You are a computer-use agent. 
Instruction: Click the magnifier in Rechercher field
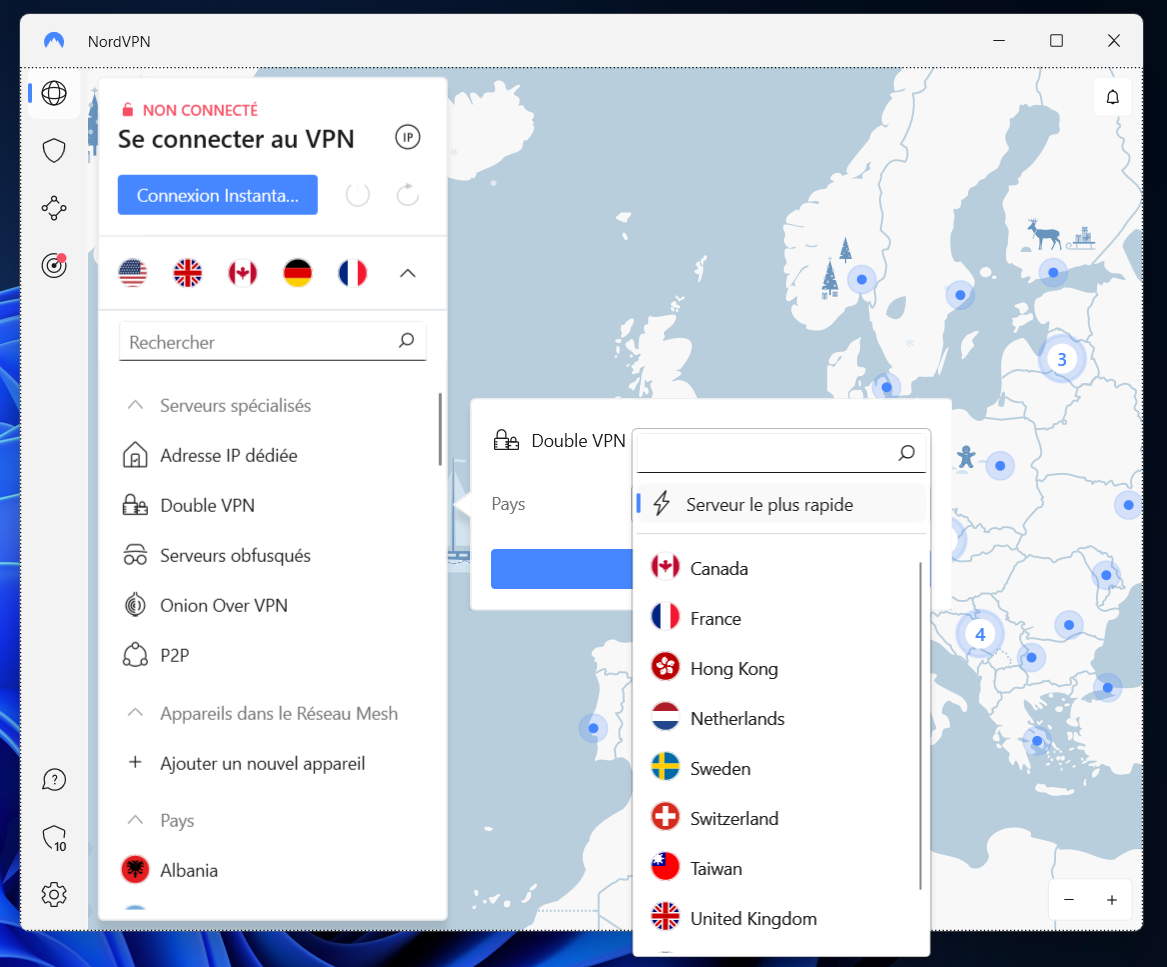pyautogui.click(x=406, y=340)
